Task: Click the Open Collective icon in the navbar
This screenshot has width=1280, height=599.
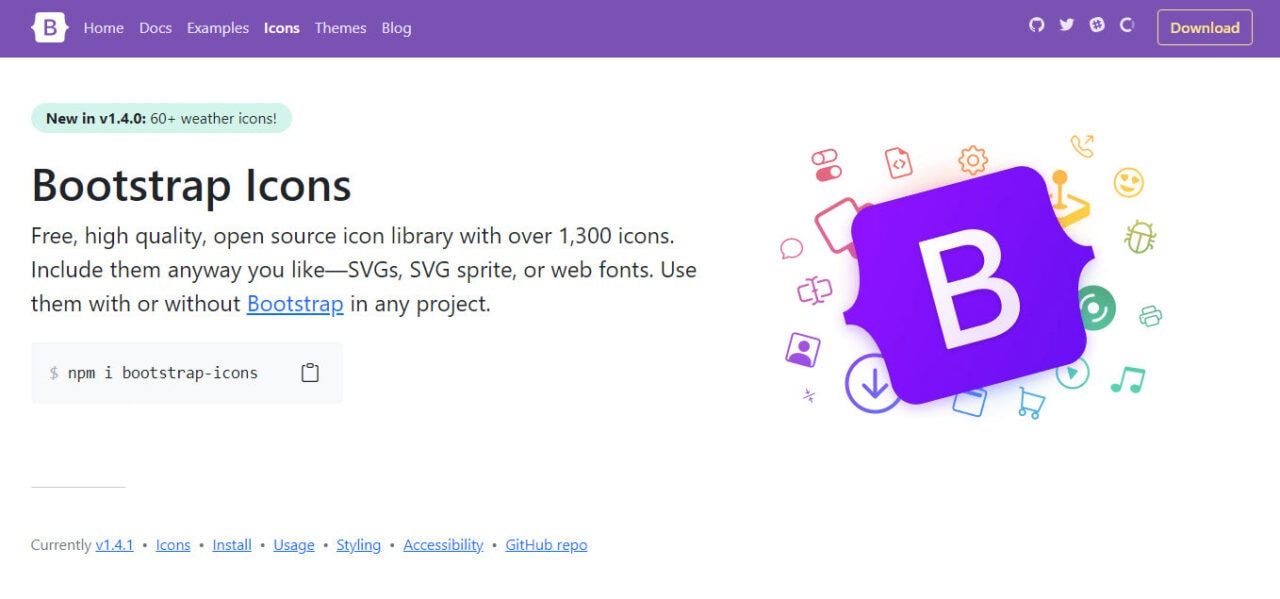Action: pyautogui.click(x=1127, y=25)
